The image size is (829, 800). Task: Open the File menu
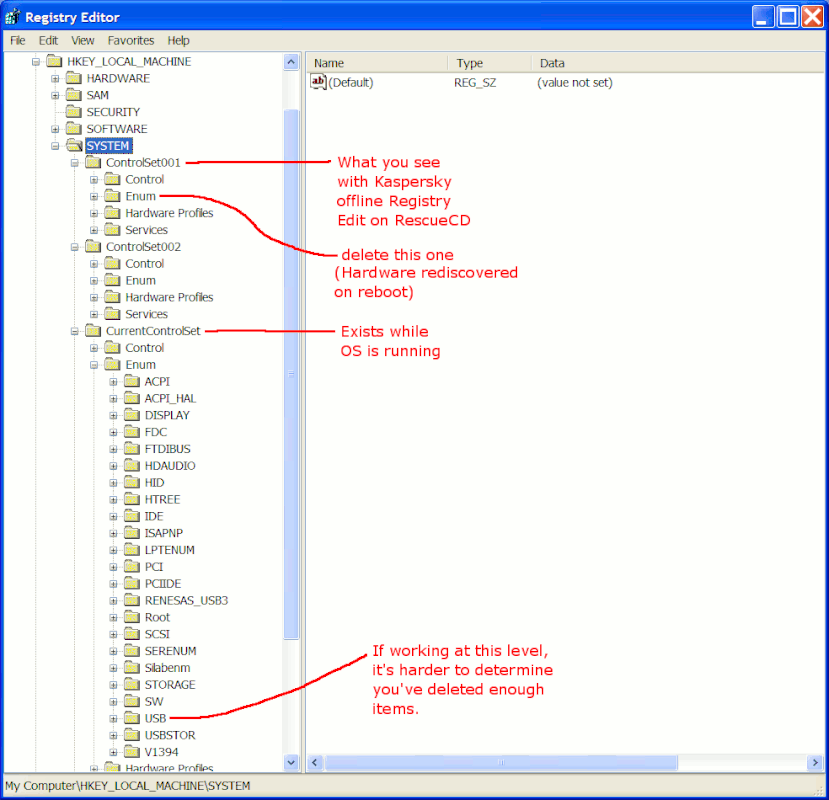(17, 41)
